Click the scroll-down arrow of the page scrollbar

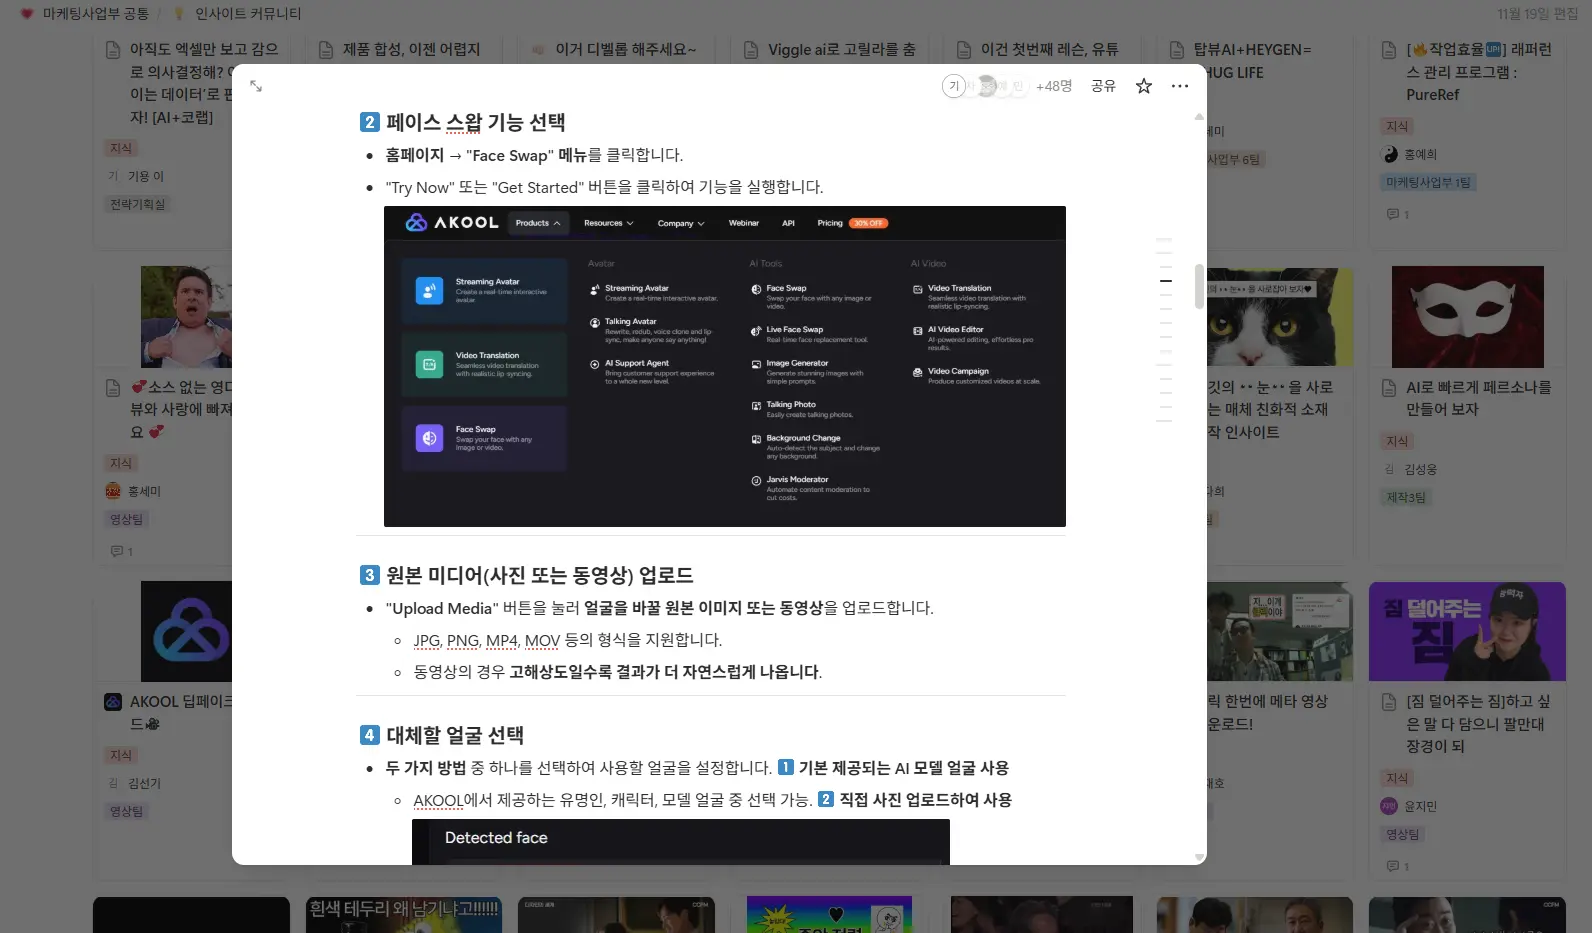coord(1199,857)
